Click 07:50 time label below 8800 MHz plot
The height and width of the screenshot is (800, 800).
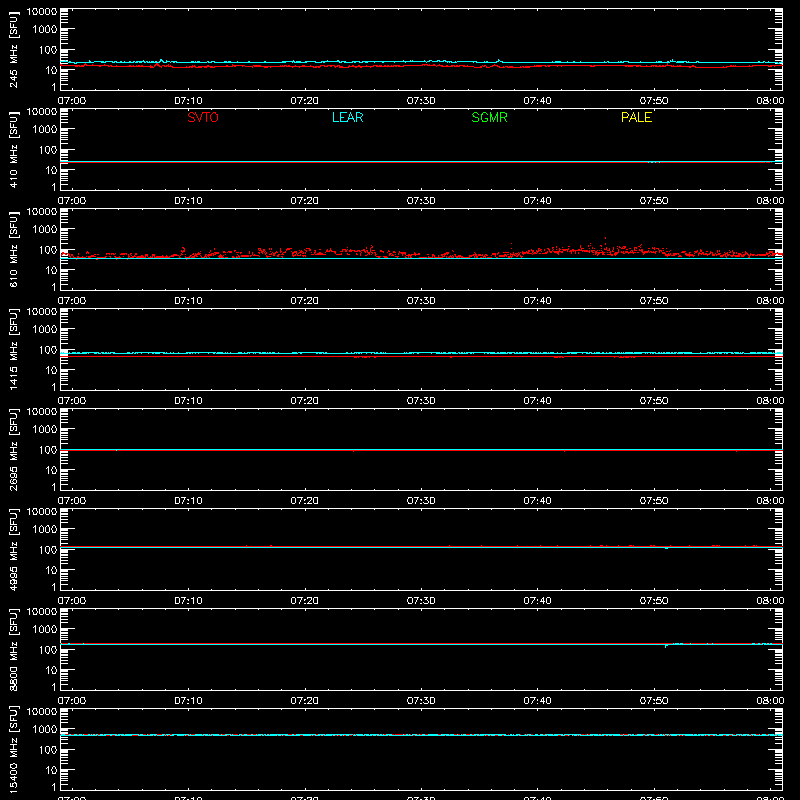pyautogui.click(x=654, y=701)
